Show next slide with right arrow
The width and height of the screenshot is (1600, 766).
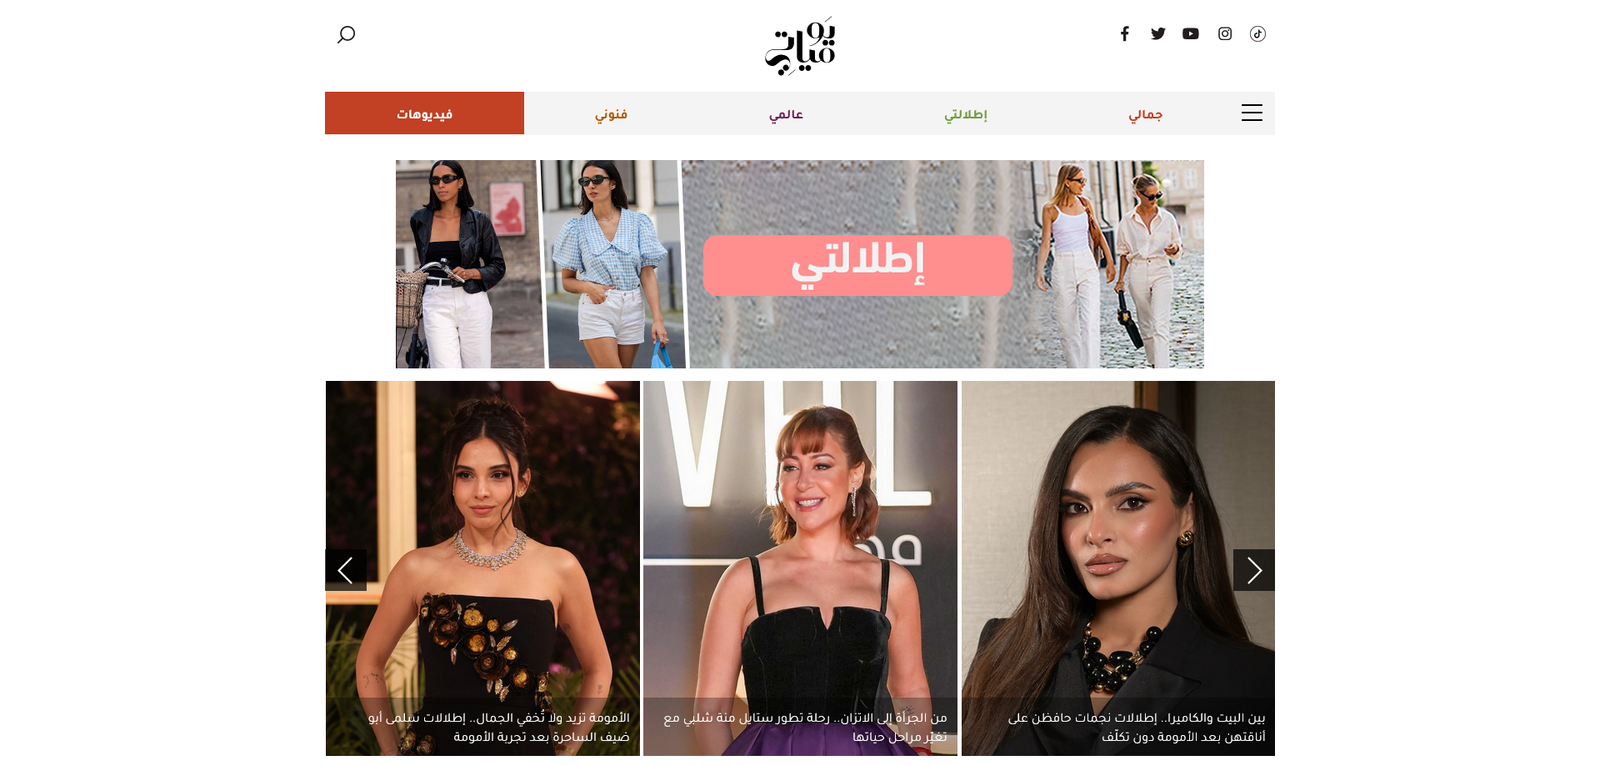coord(1254,570)
